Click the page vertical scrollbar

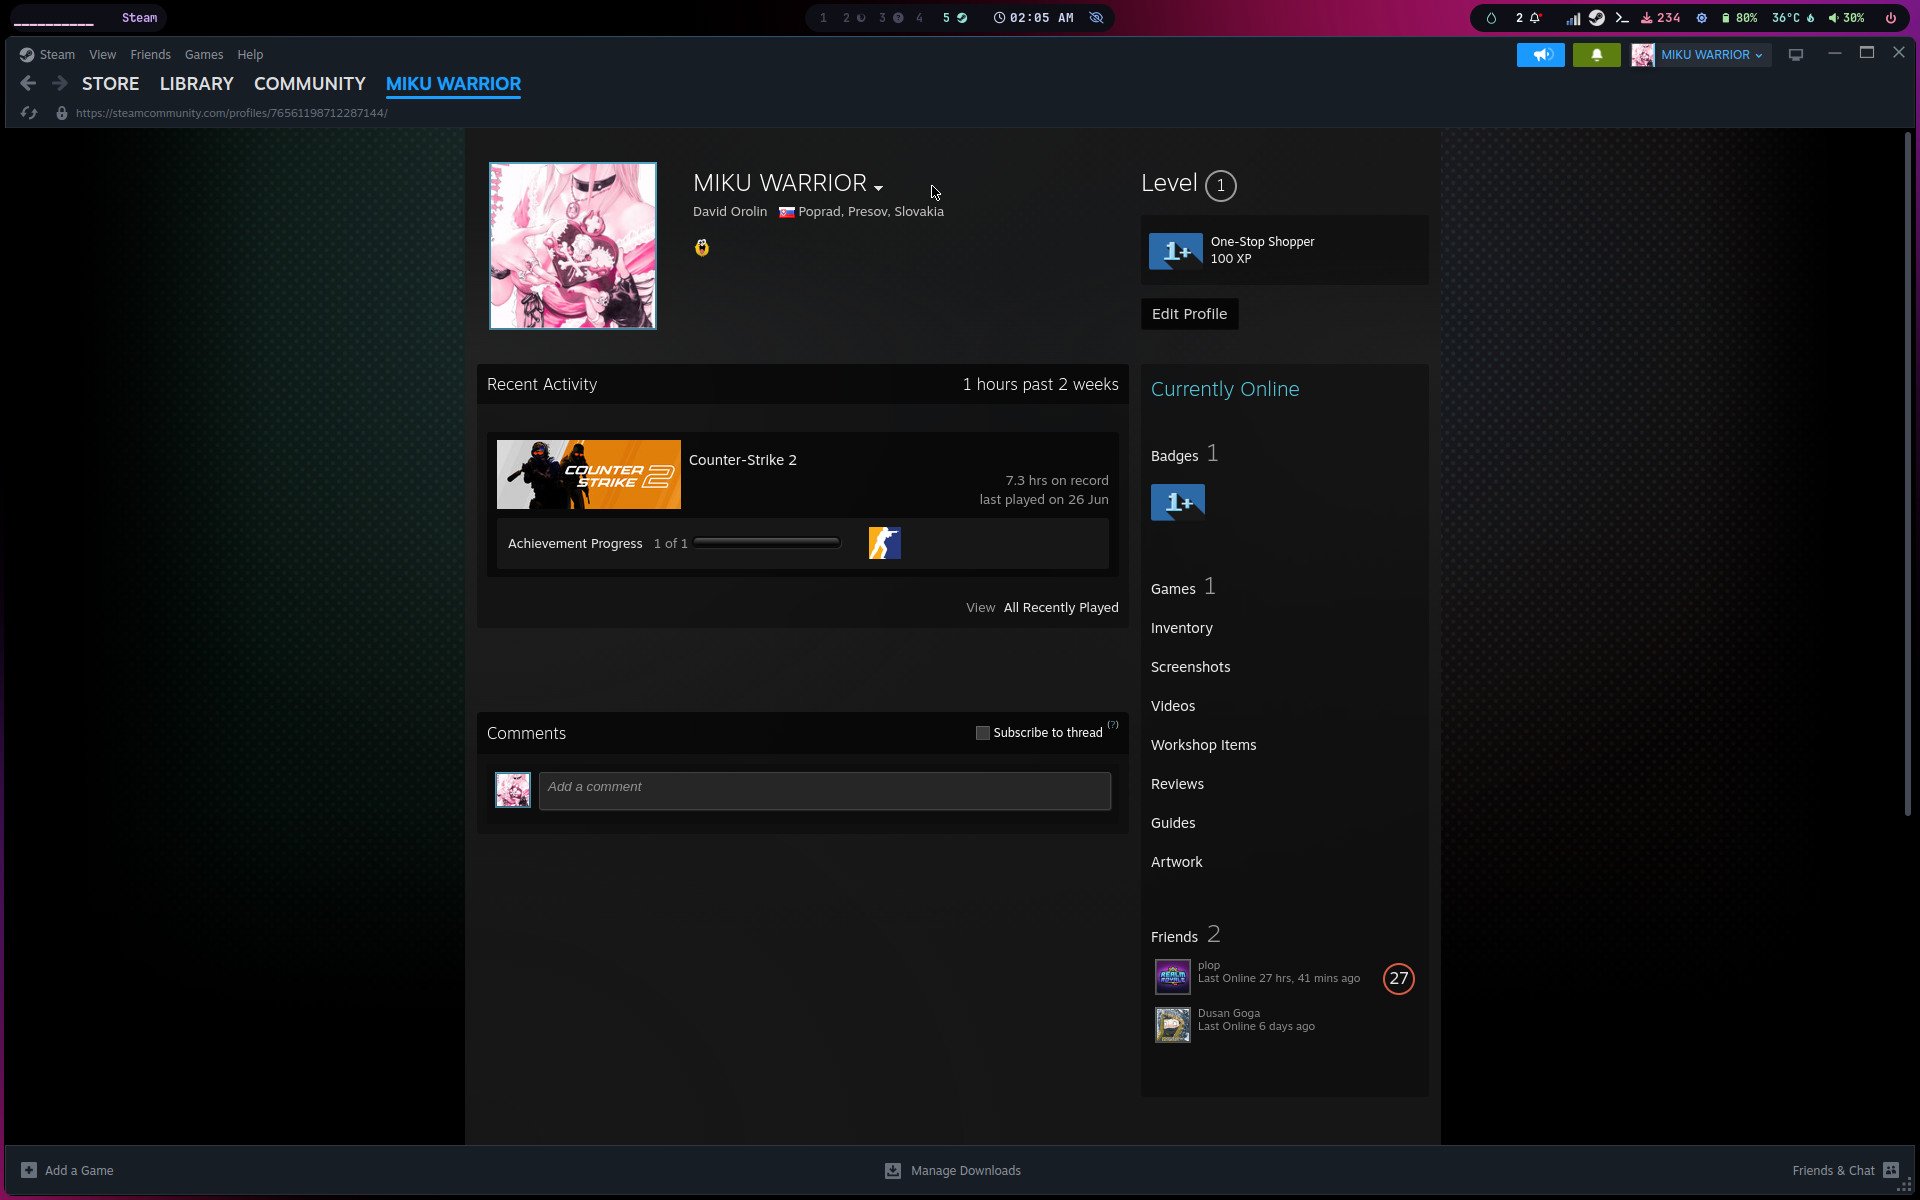tap(1907, 475)
